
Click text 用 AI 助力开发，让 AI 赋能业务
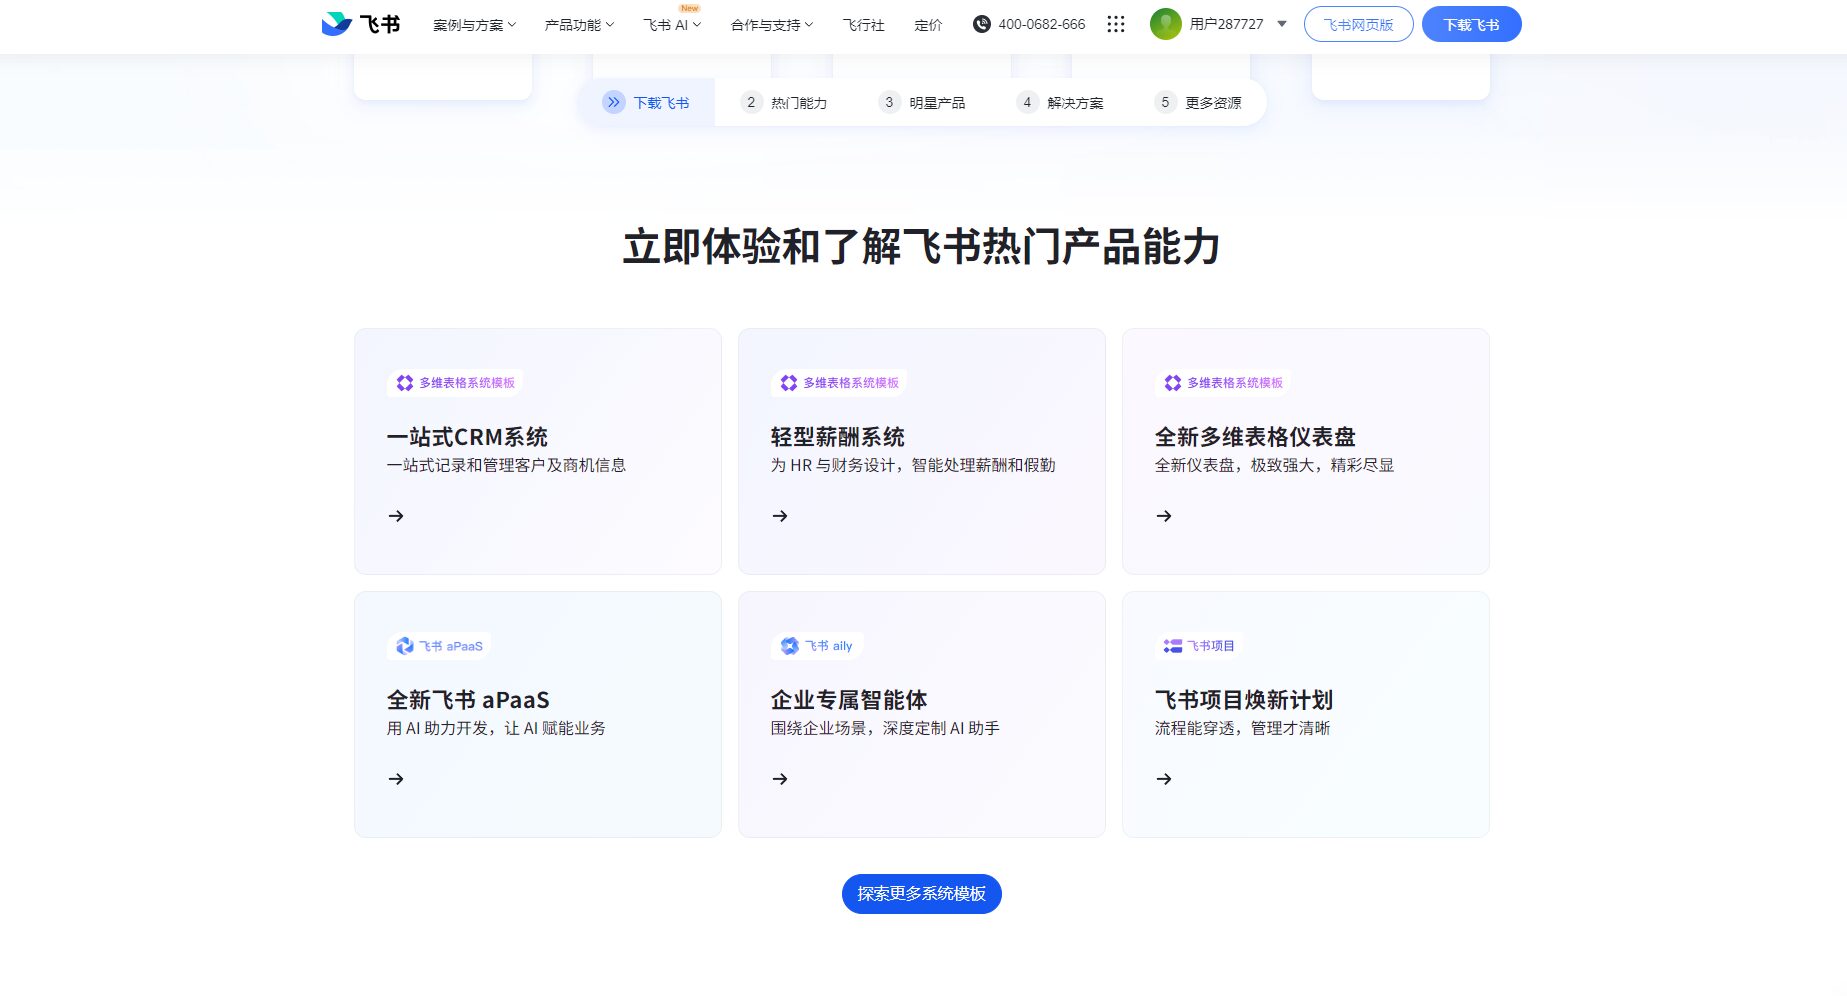coord(496,728)
